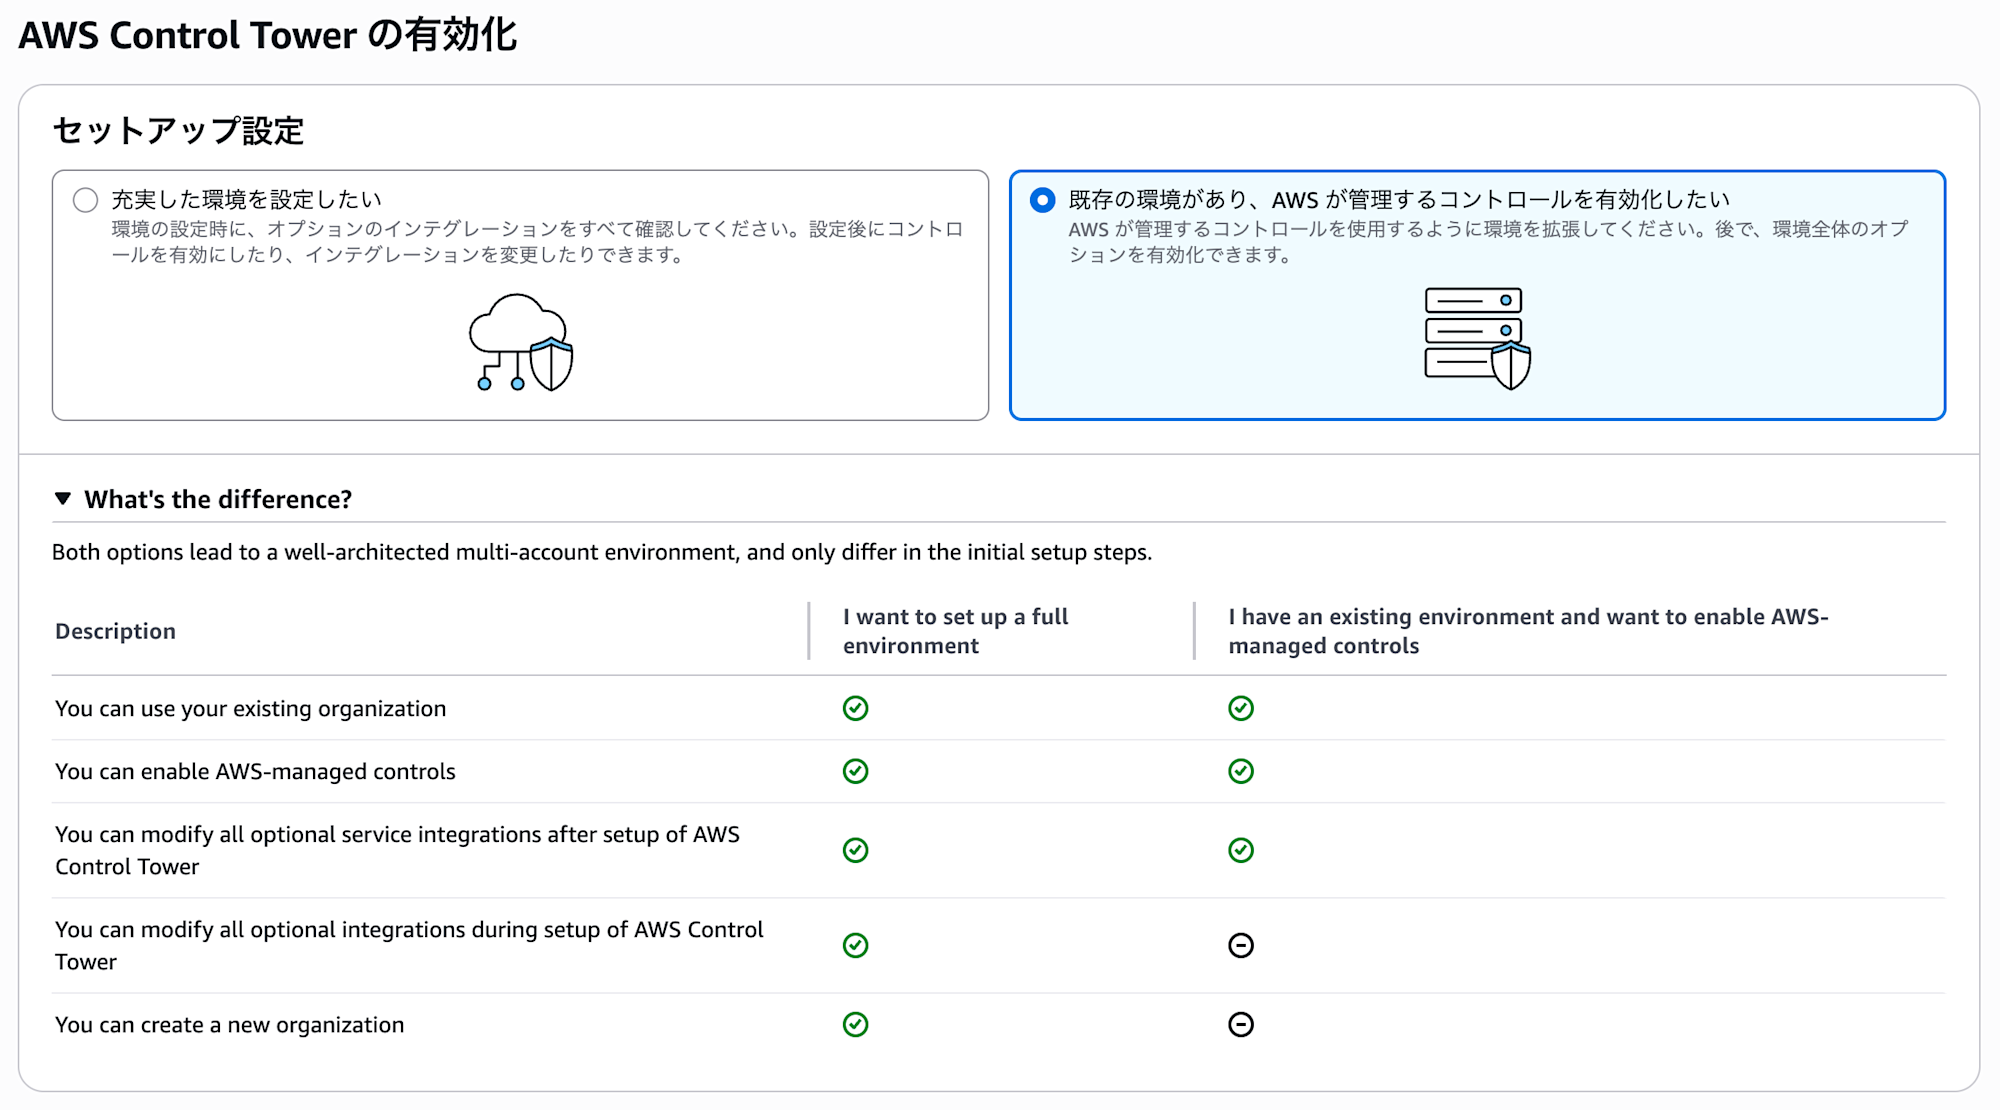Click the check icon for modifying integrations after setup
Viewport: 2000px width, 1110px height.
coord(857,851)
